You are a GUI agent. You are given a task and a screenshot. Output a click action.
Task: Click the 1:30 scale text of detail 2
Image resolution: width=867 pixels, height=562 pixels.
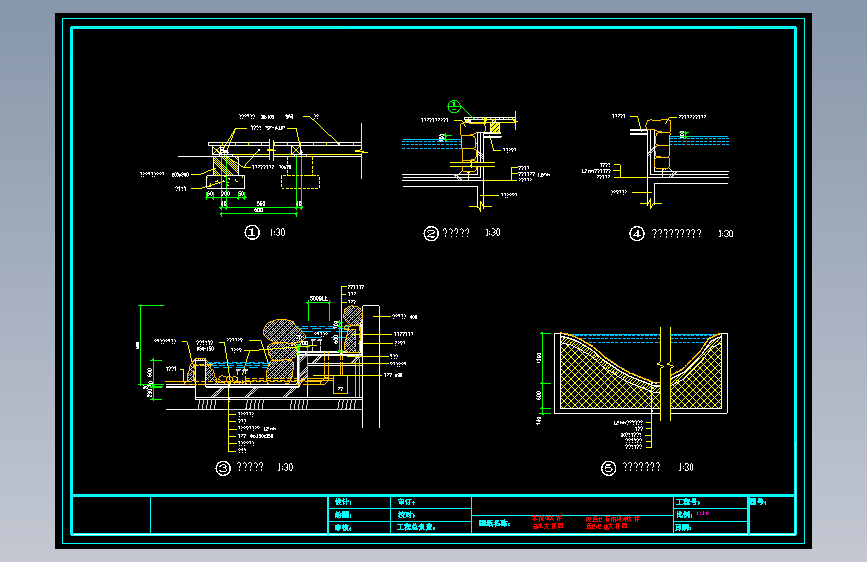pyautogui.click(x=493, y=232)
